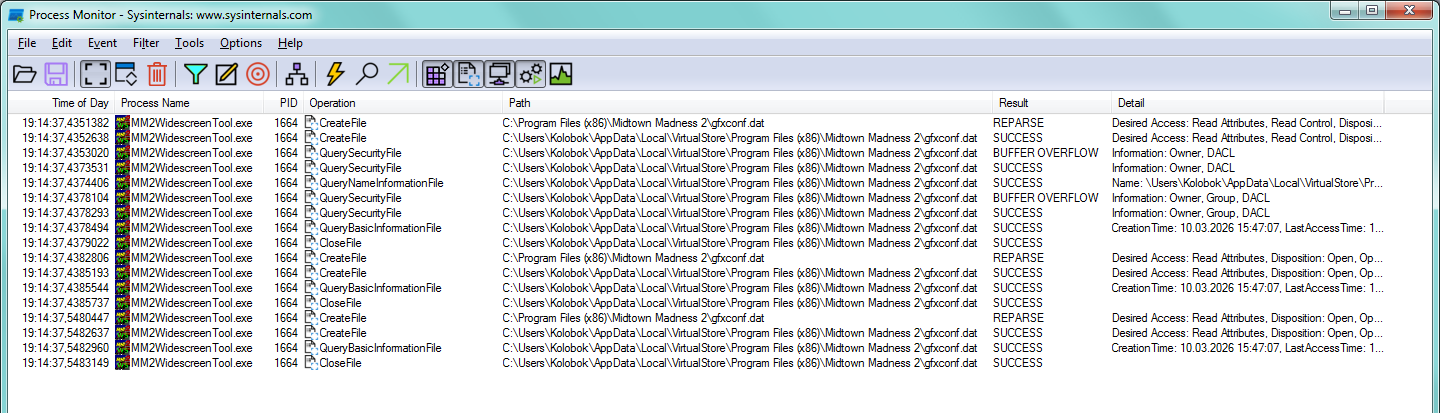Select the event at 19:14:37,4351382
This screenshot has height=413, width=1440.
point(696,123)
